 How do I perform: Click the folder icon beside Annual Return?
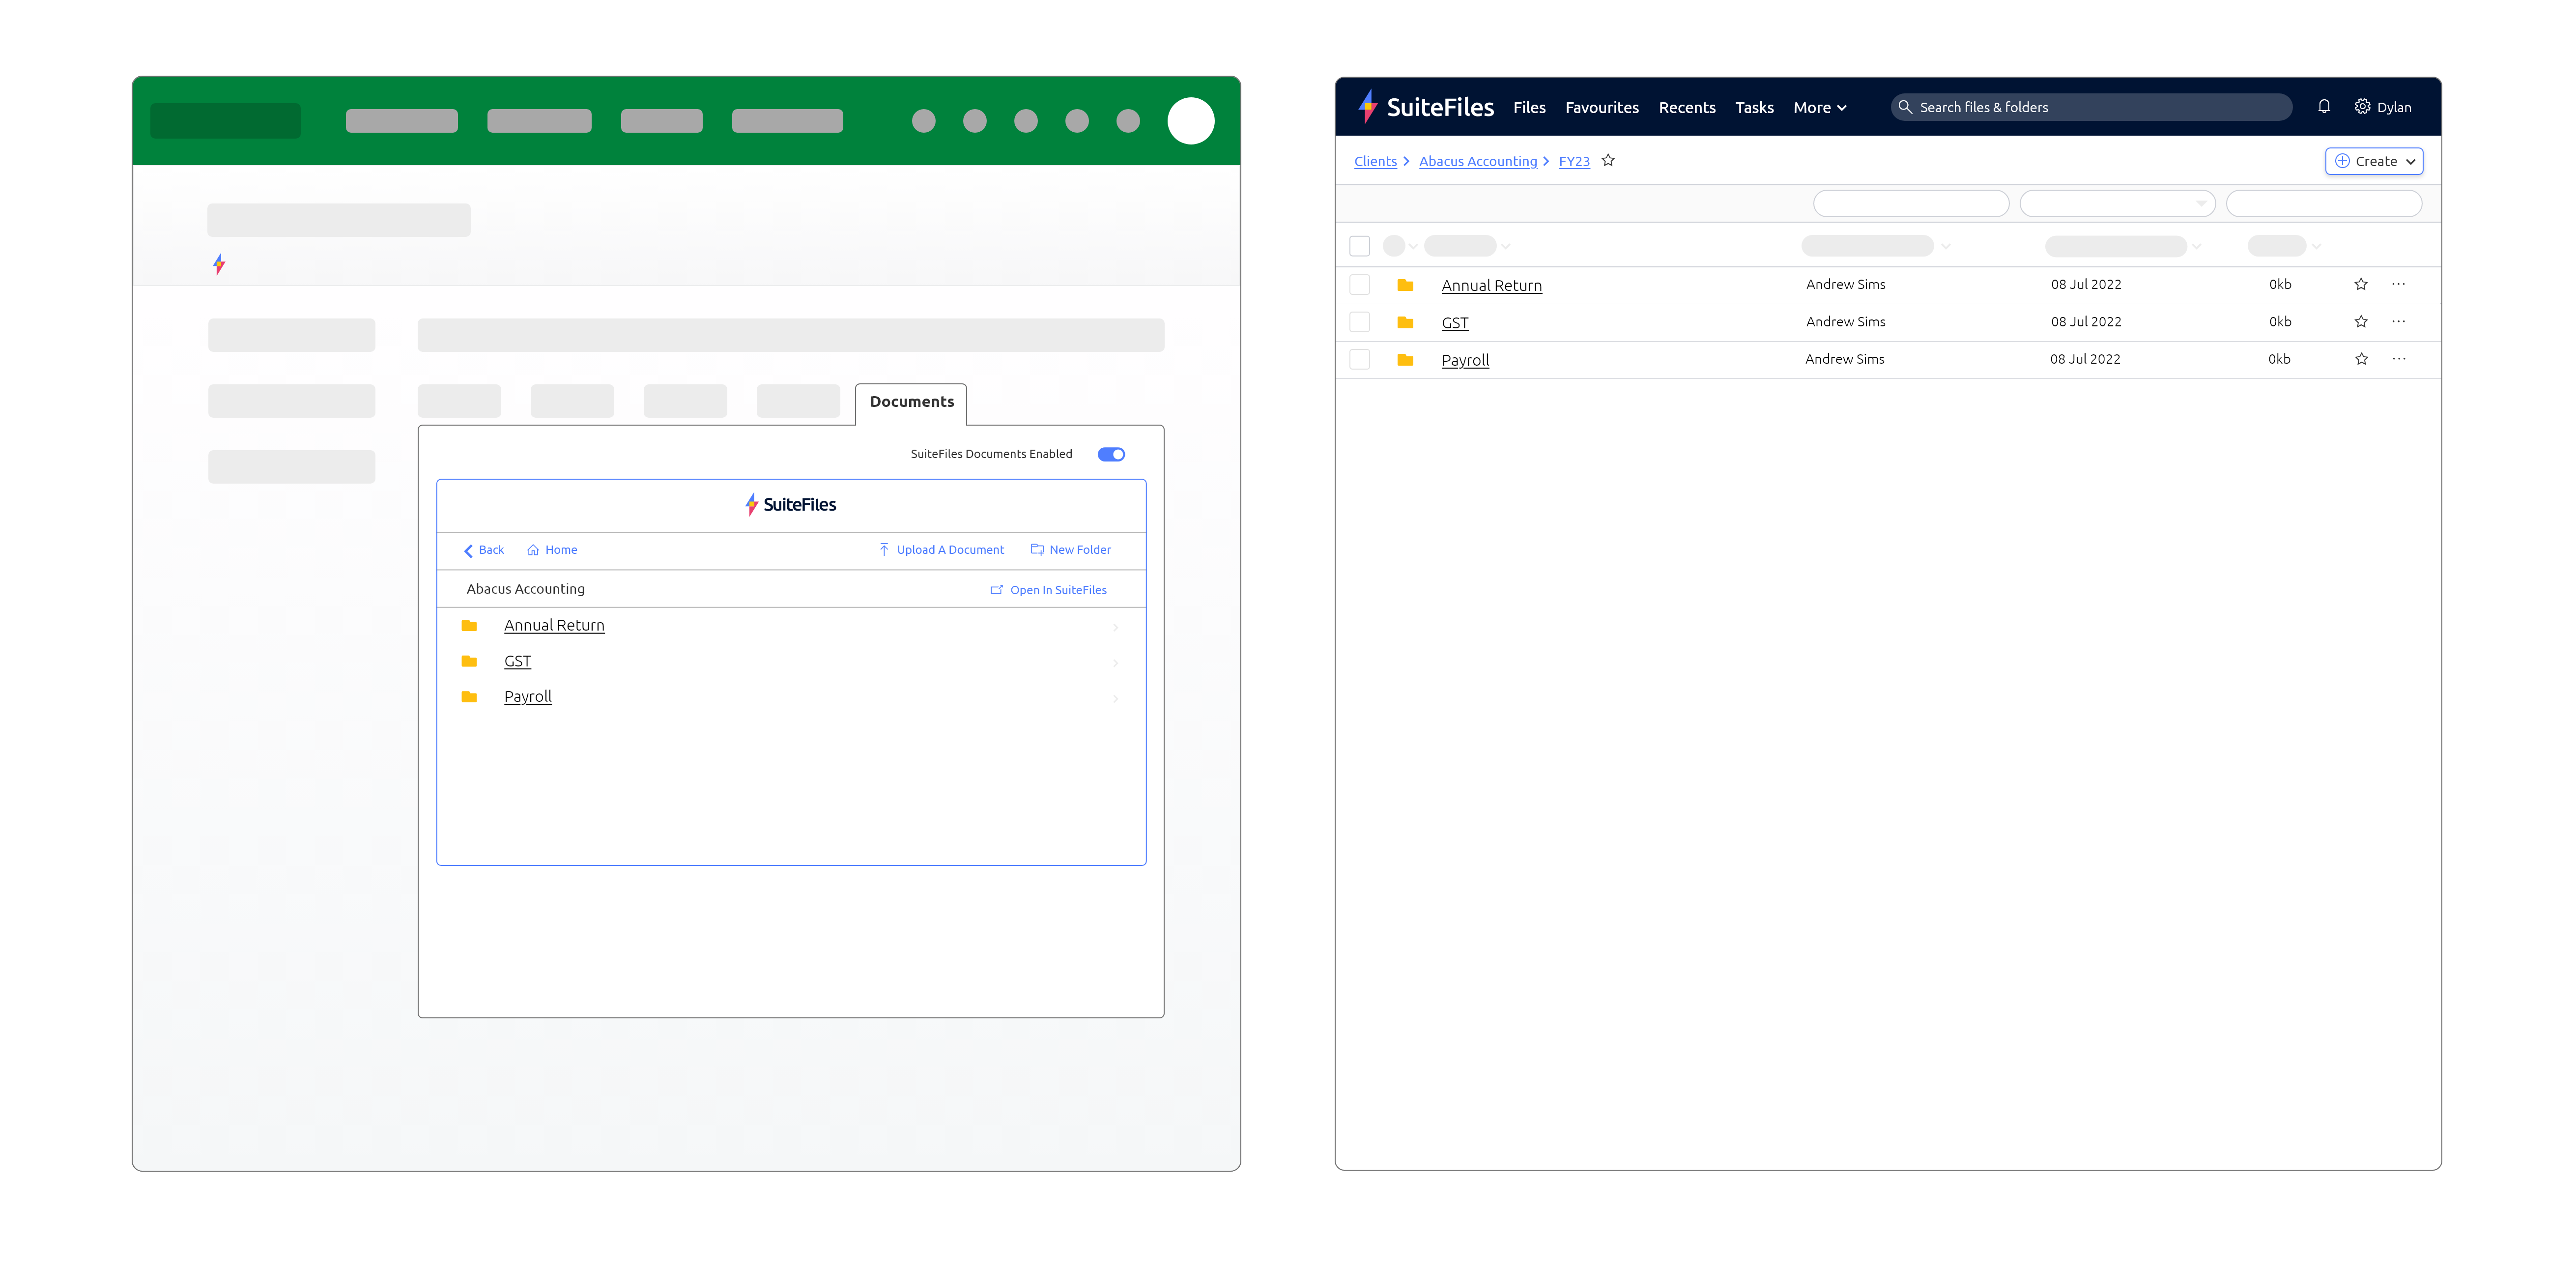tap(470, 625)
